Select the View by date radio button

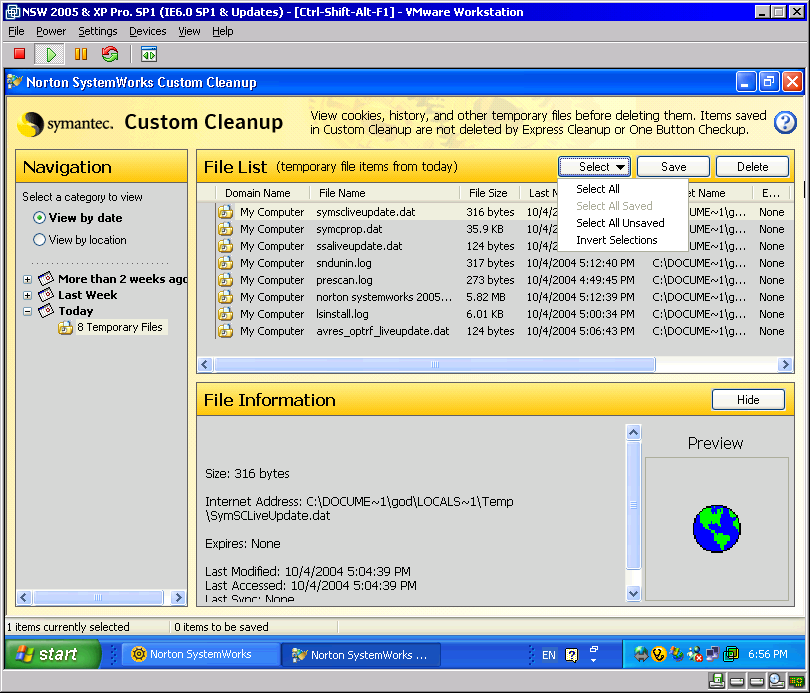coord(40,218)
